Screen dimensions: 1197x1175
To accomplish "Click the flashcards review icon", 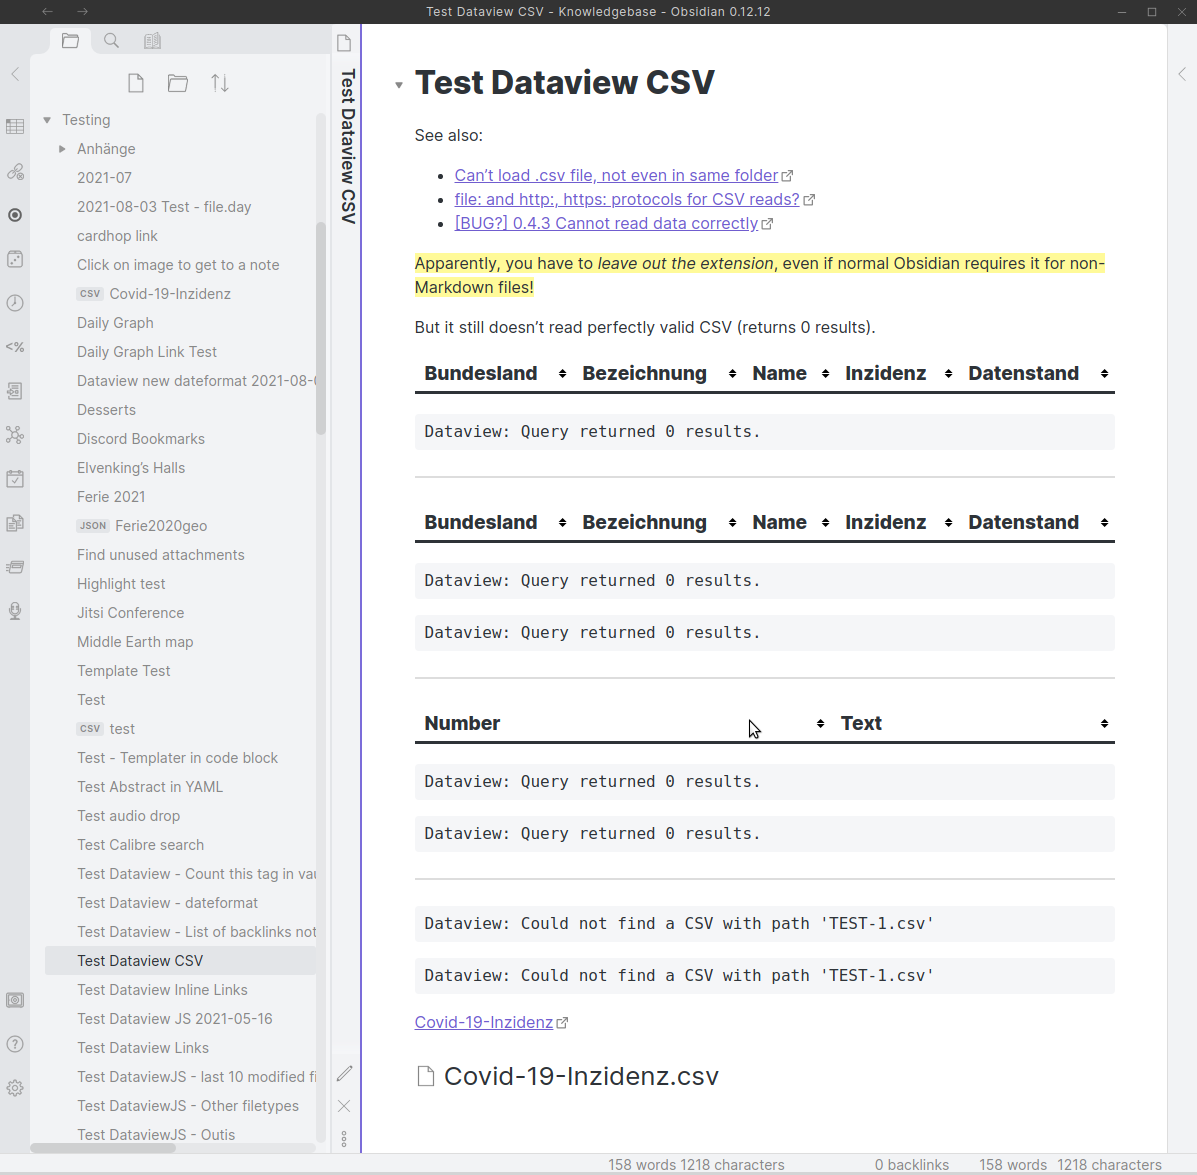I will (x=15, y=567).
